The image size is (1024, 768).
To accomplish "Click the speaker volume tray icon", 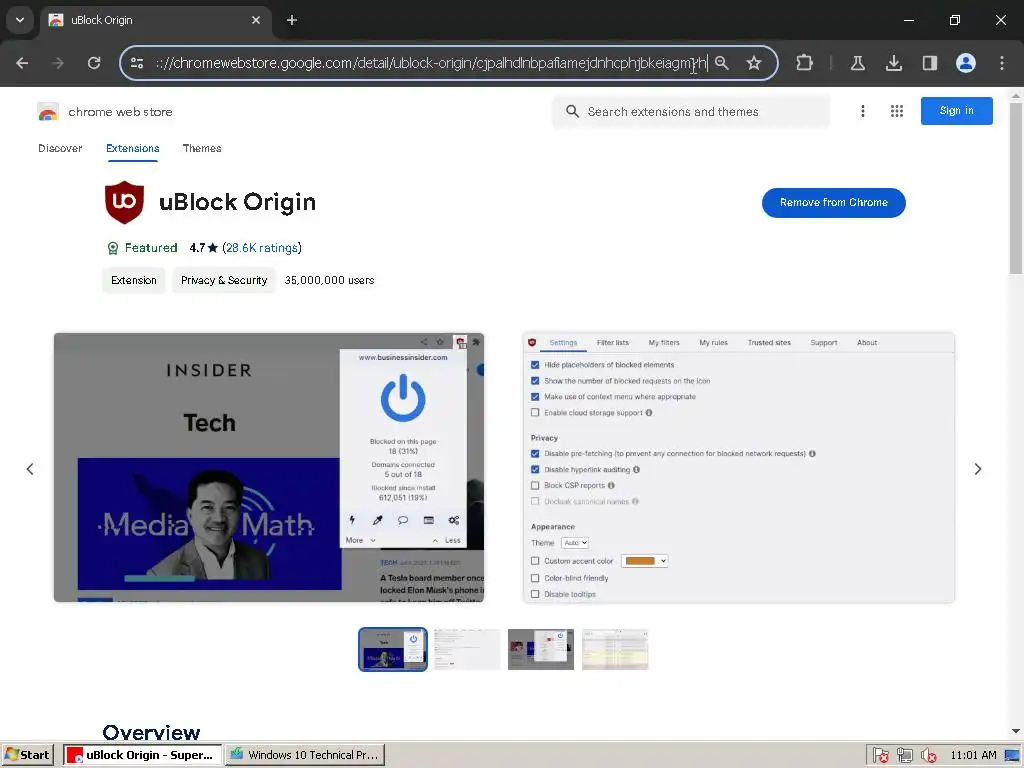I will pos(928,756).
